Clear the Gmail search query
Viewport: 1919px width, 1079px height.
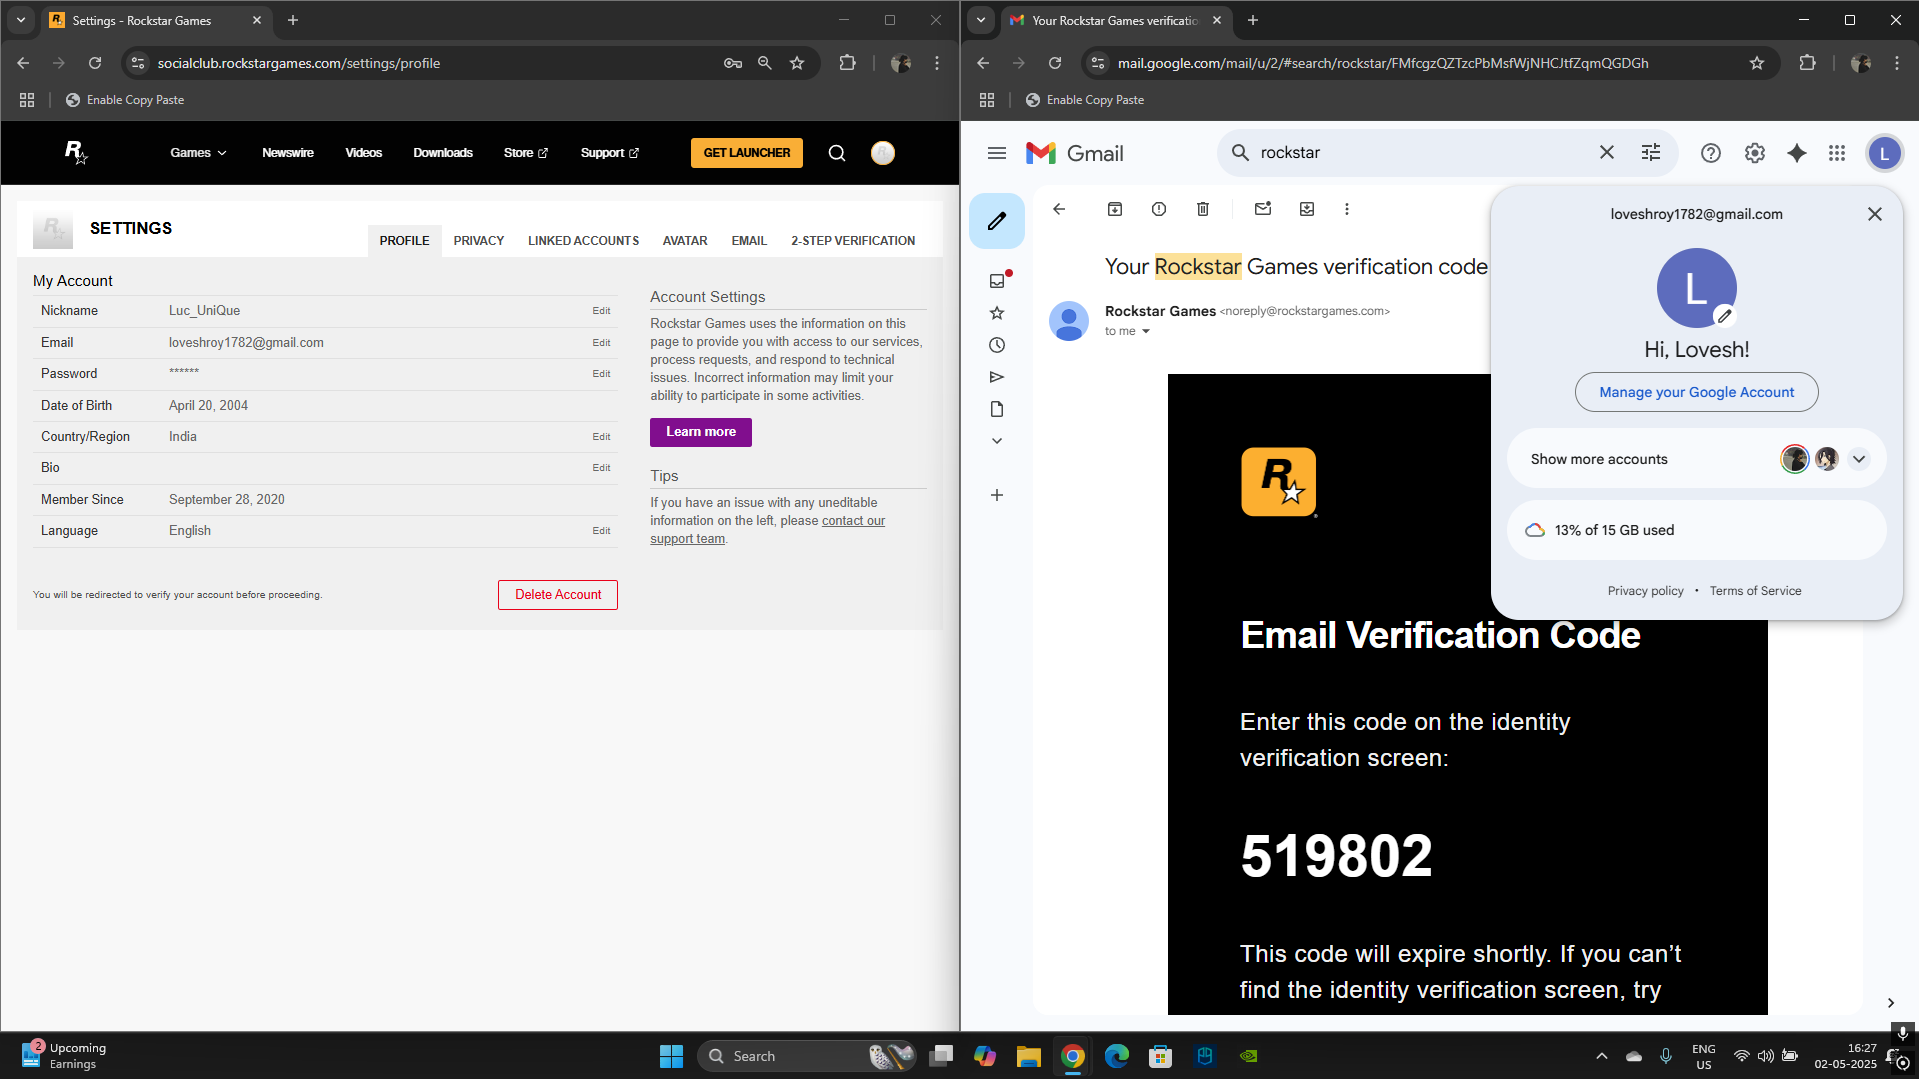[1607, 152]
